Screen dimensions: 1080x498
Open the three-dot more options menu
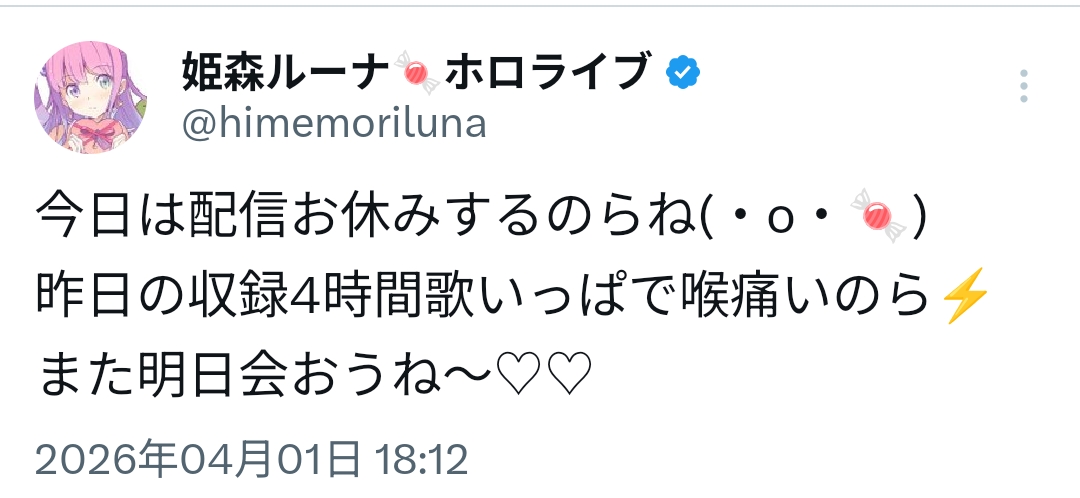(x=1023, y=87)
